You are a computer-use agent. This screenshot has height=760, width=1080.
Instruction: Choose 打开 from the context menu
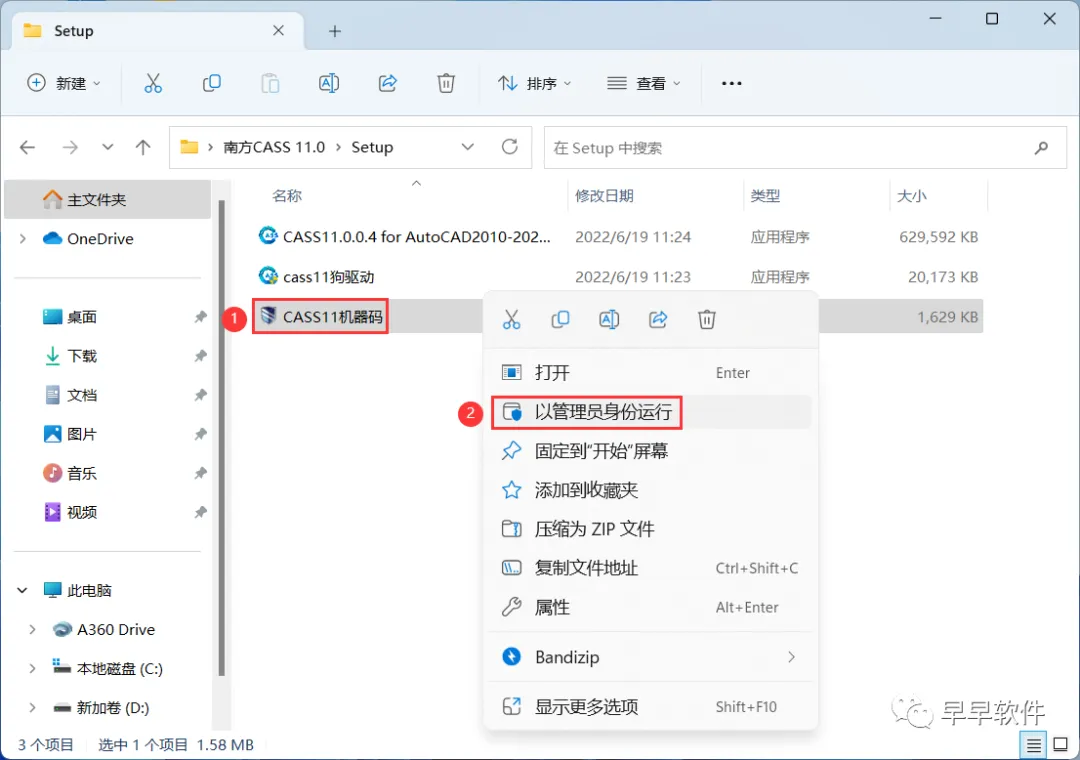[651, 373]
